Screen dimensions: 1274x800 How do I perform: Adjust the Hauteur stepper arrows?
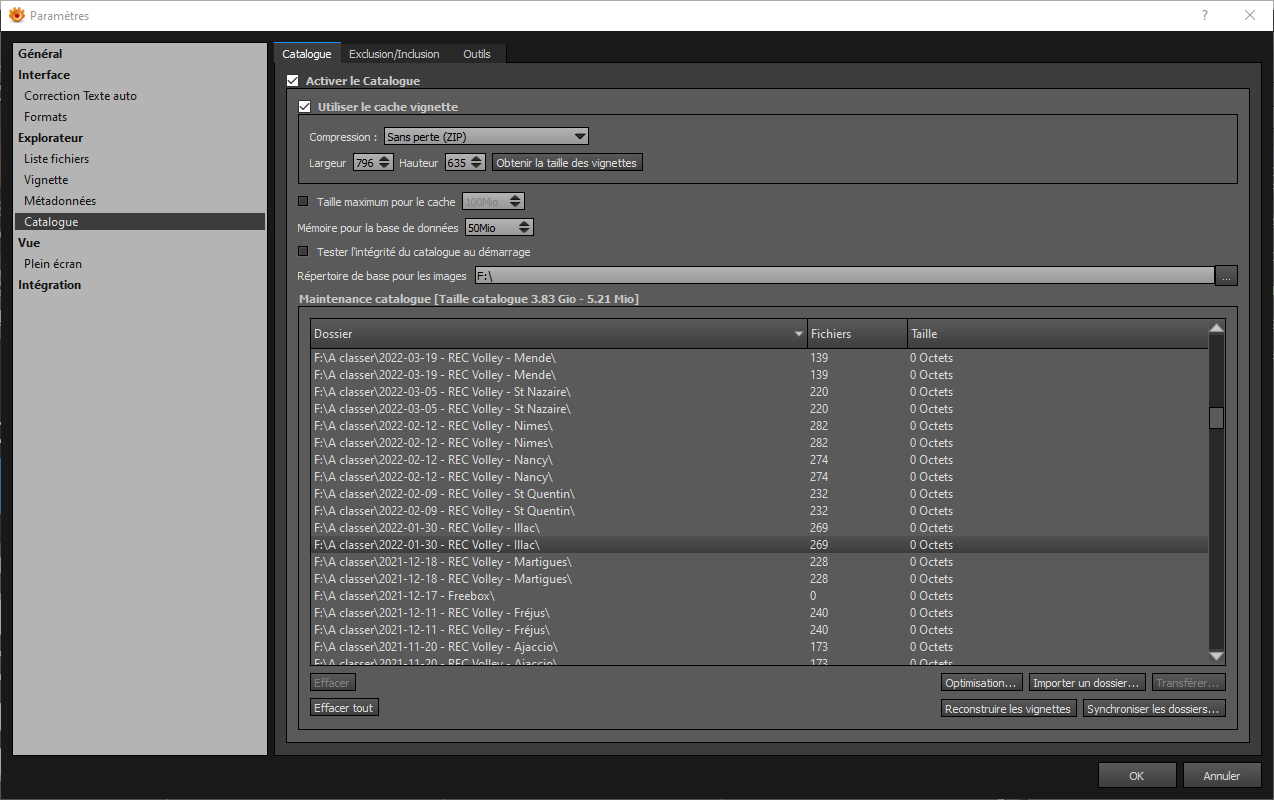477,162
